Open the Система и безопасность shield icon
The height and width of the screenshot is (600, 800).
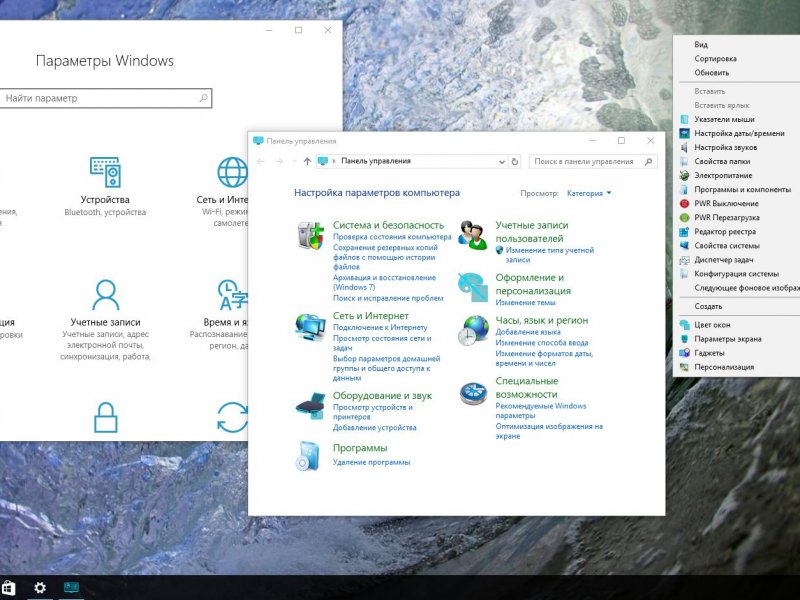311,235
